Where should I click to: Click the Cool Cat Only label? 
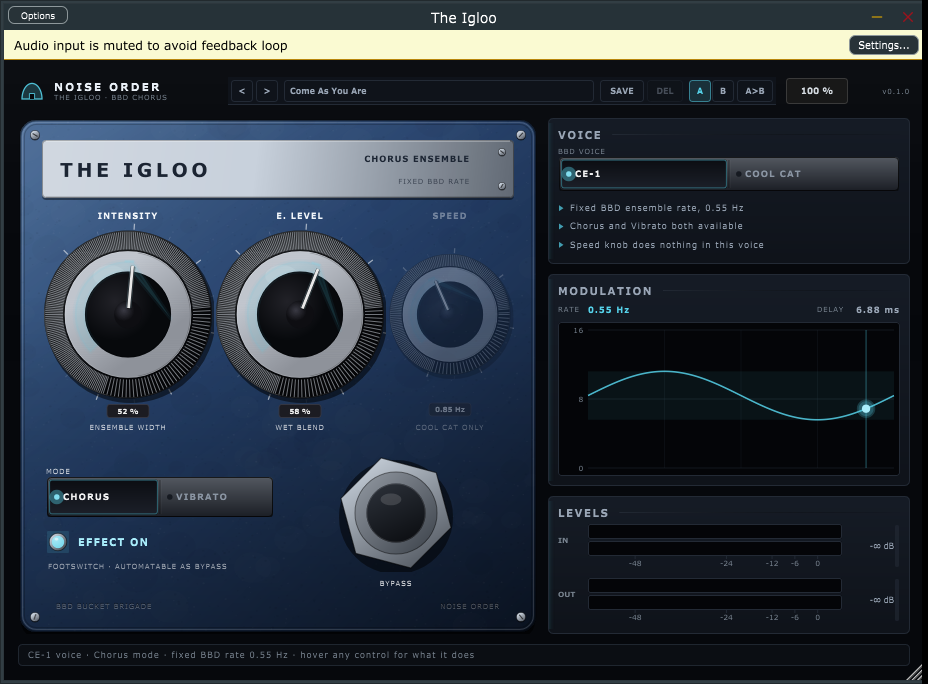(450, 427)
